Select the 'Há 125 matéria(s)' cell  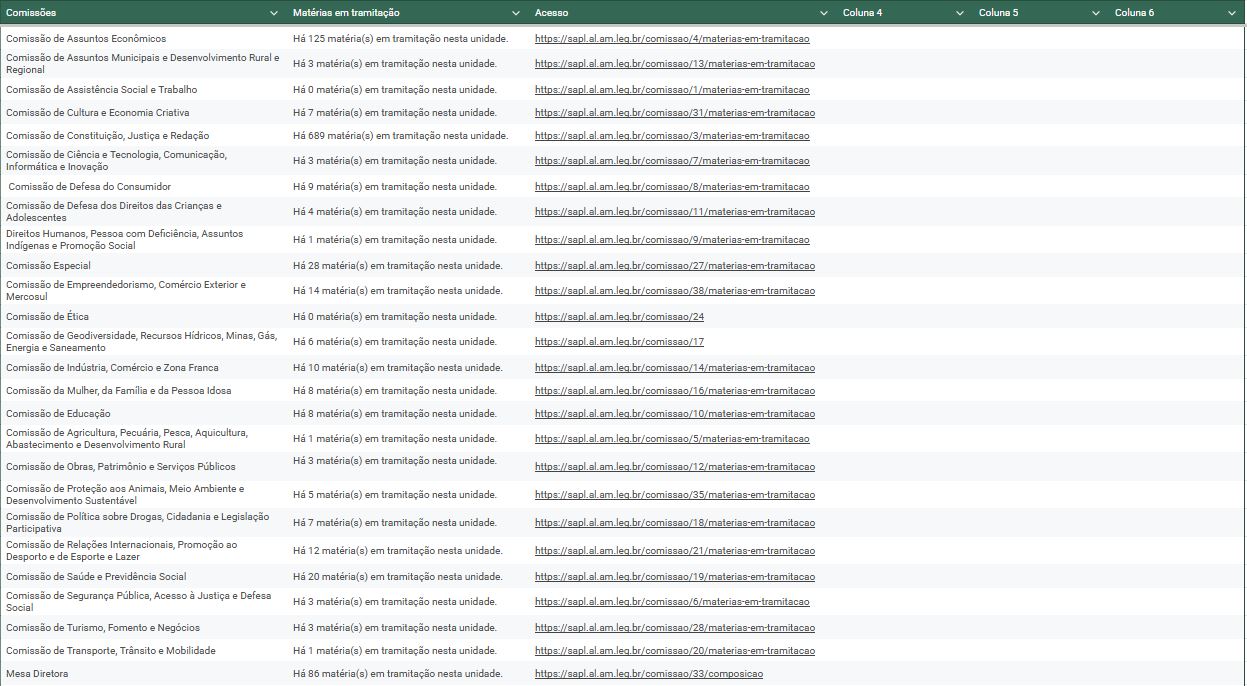pos(408,39)
